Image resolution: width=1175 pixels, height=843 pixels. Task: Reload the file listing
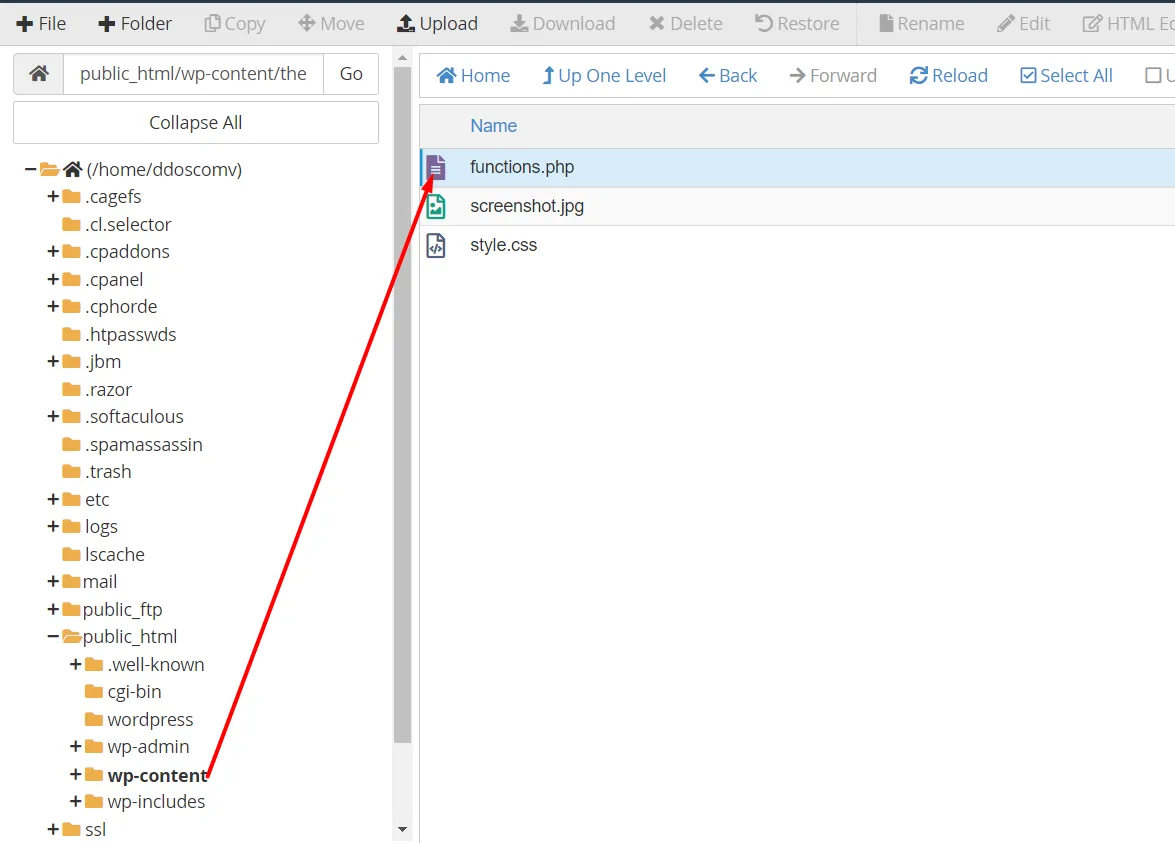coord(949,76)
